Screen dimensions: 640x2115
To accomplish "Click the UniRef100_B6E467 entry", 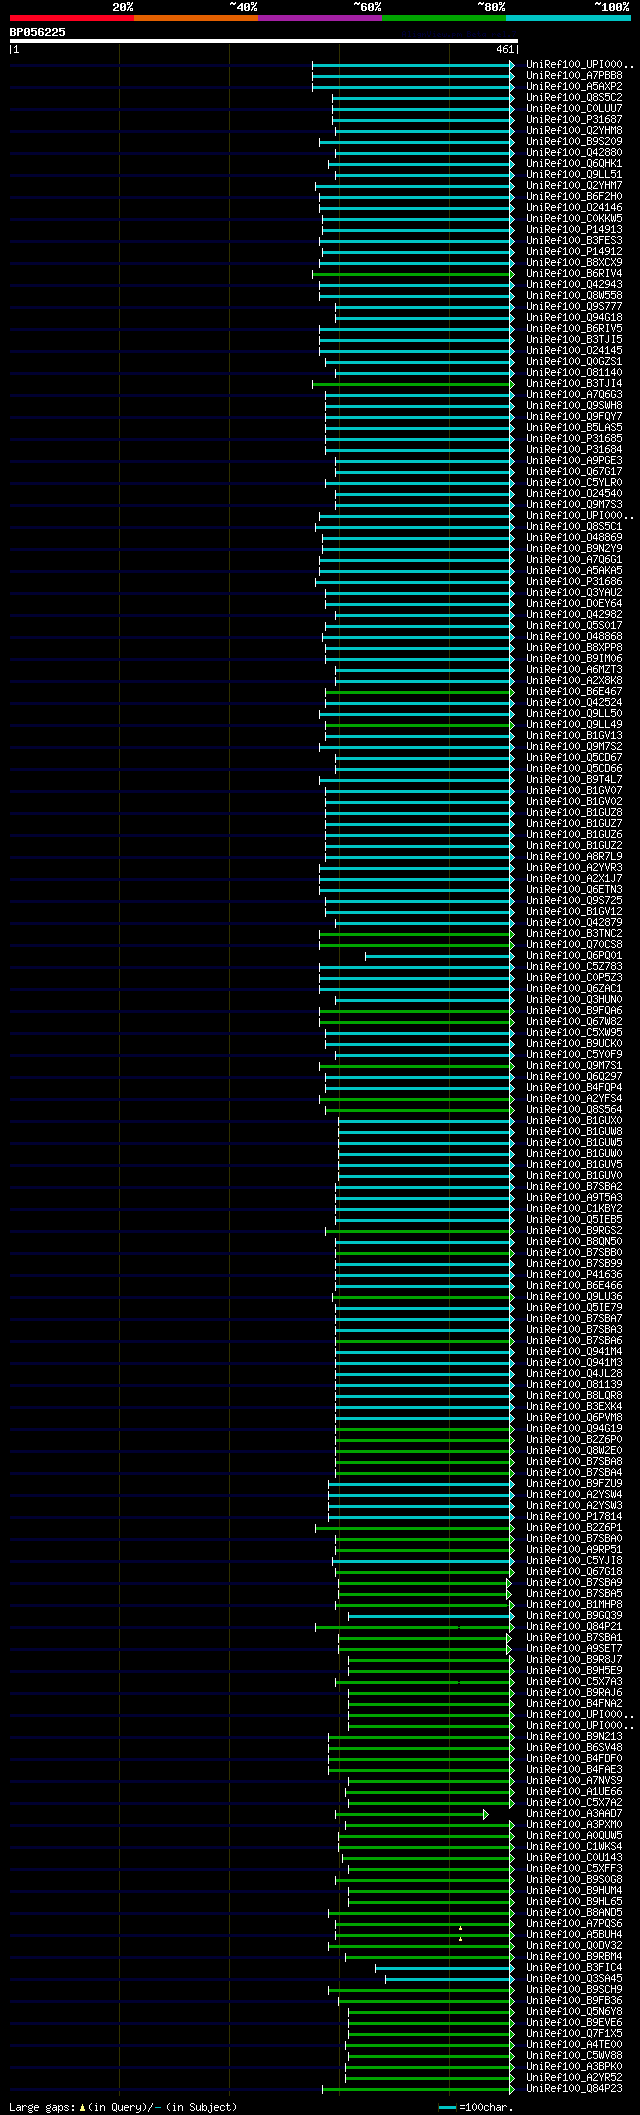I will click(574, 691).
